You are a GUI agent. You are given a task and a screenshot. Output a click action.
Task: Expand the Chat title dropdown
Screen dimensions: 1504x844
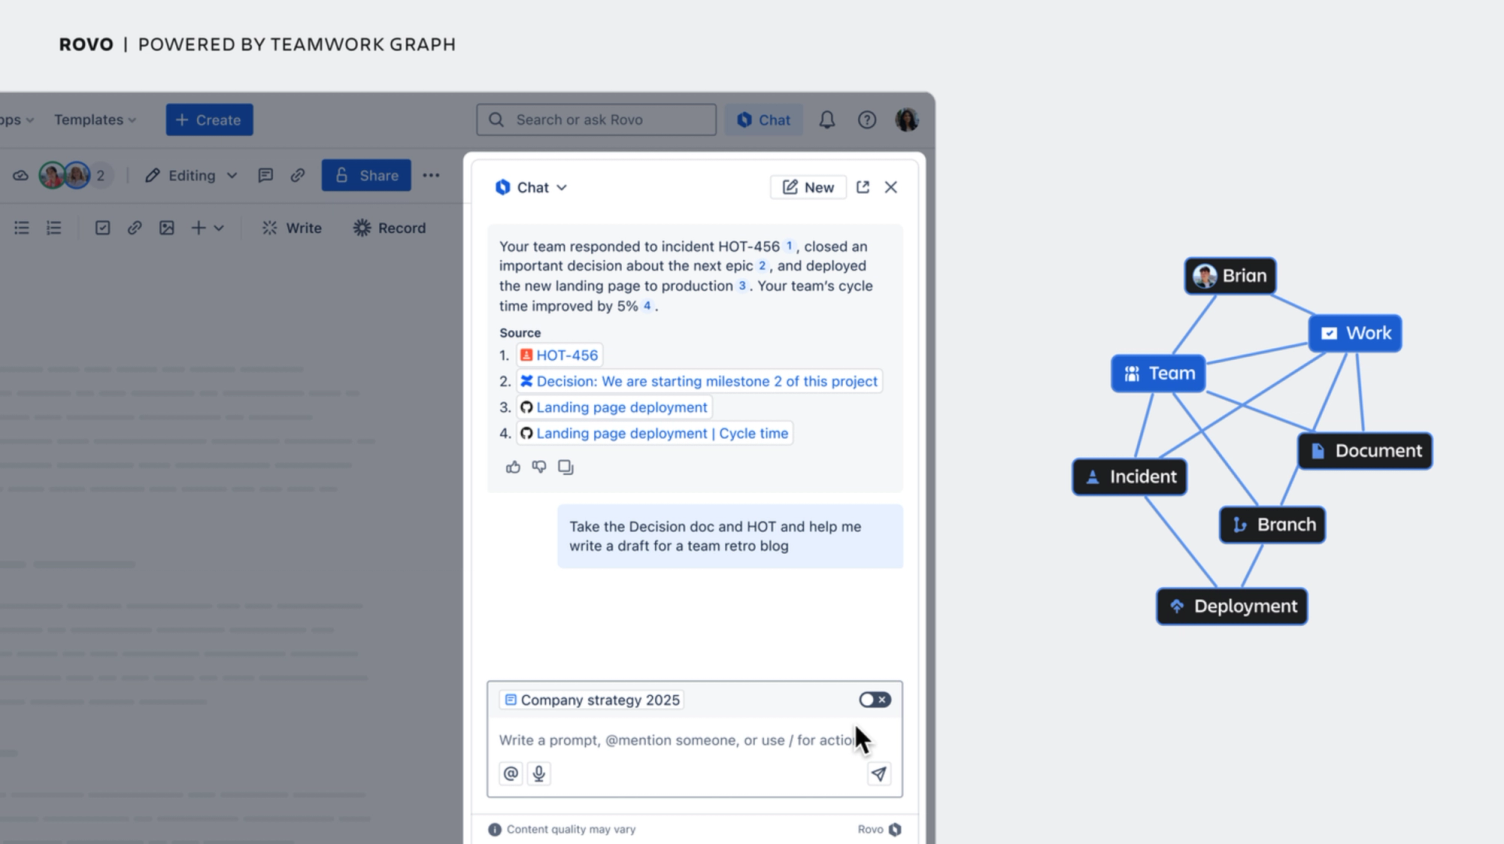pyautogui.click(x=531, y=187)
